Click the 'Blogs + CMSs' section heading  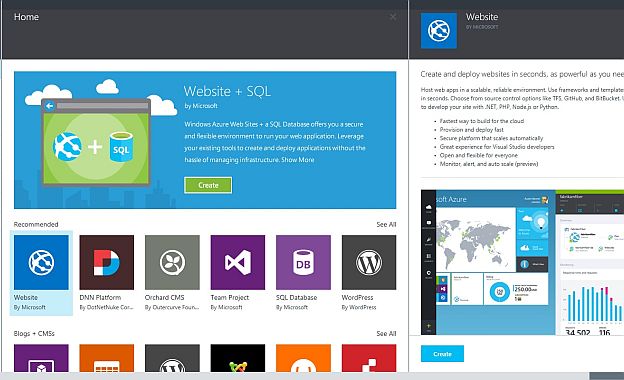tap(34, 333)
